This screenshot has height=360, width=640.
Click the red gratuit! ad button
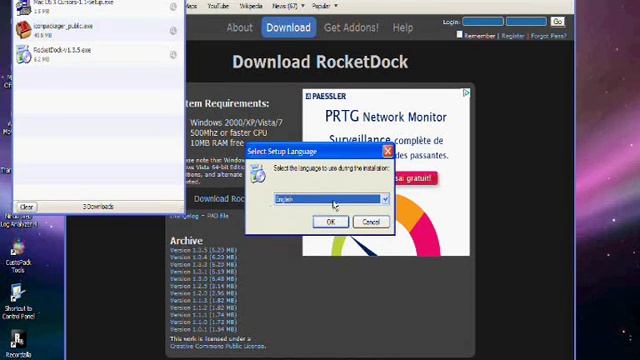coord(416,178)
